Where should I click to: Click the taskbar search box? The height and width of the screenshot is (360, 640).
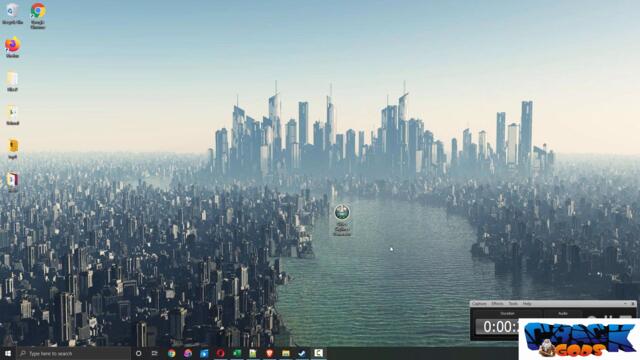pos(73,353)
